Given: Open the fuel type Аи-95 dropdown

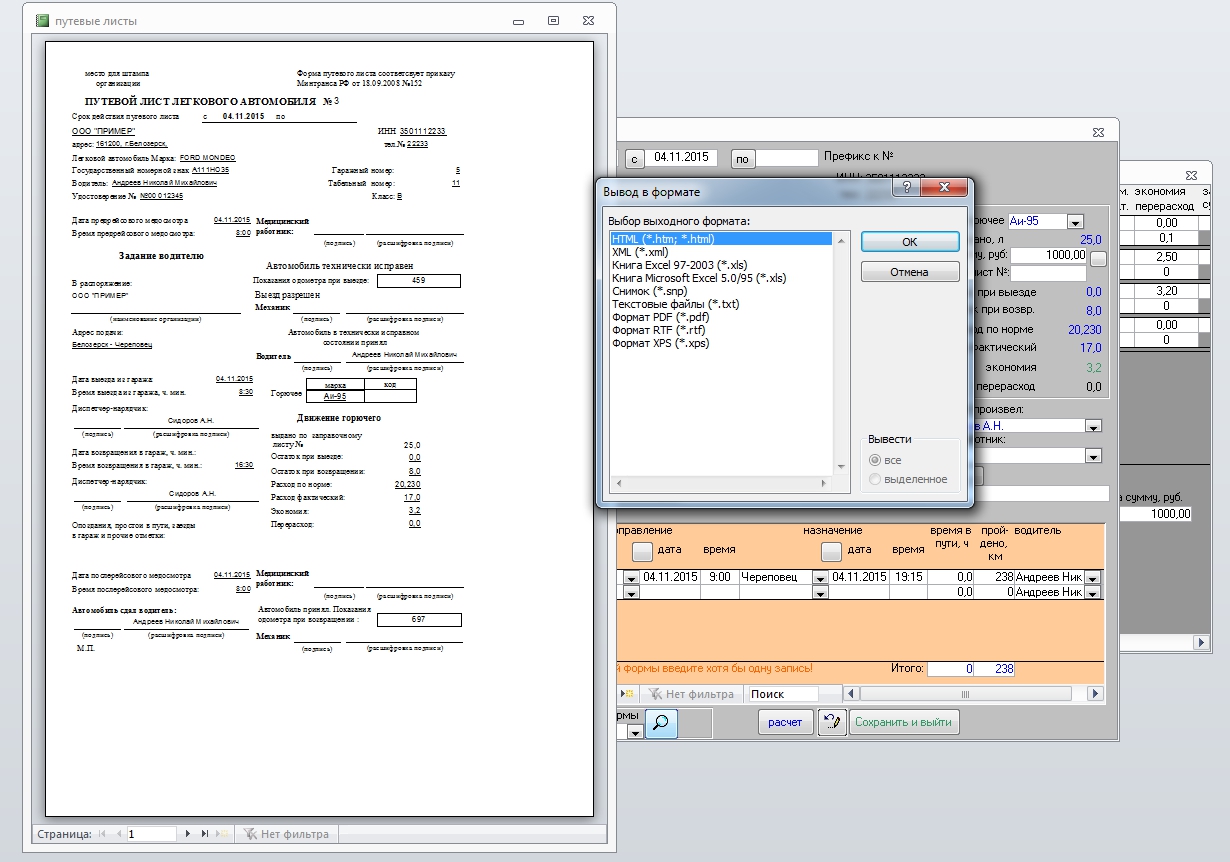Looking at the screenshot, I should pyautogui.click(x=1075, y=221).
